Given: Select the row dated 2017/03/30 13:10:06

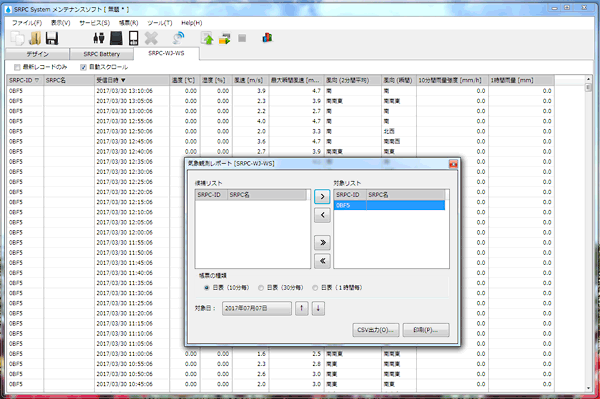Looking at the screenshot, I should pyautogui.click(x=280, y=91).
